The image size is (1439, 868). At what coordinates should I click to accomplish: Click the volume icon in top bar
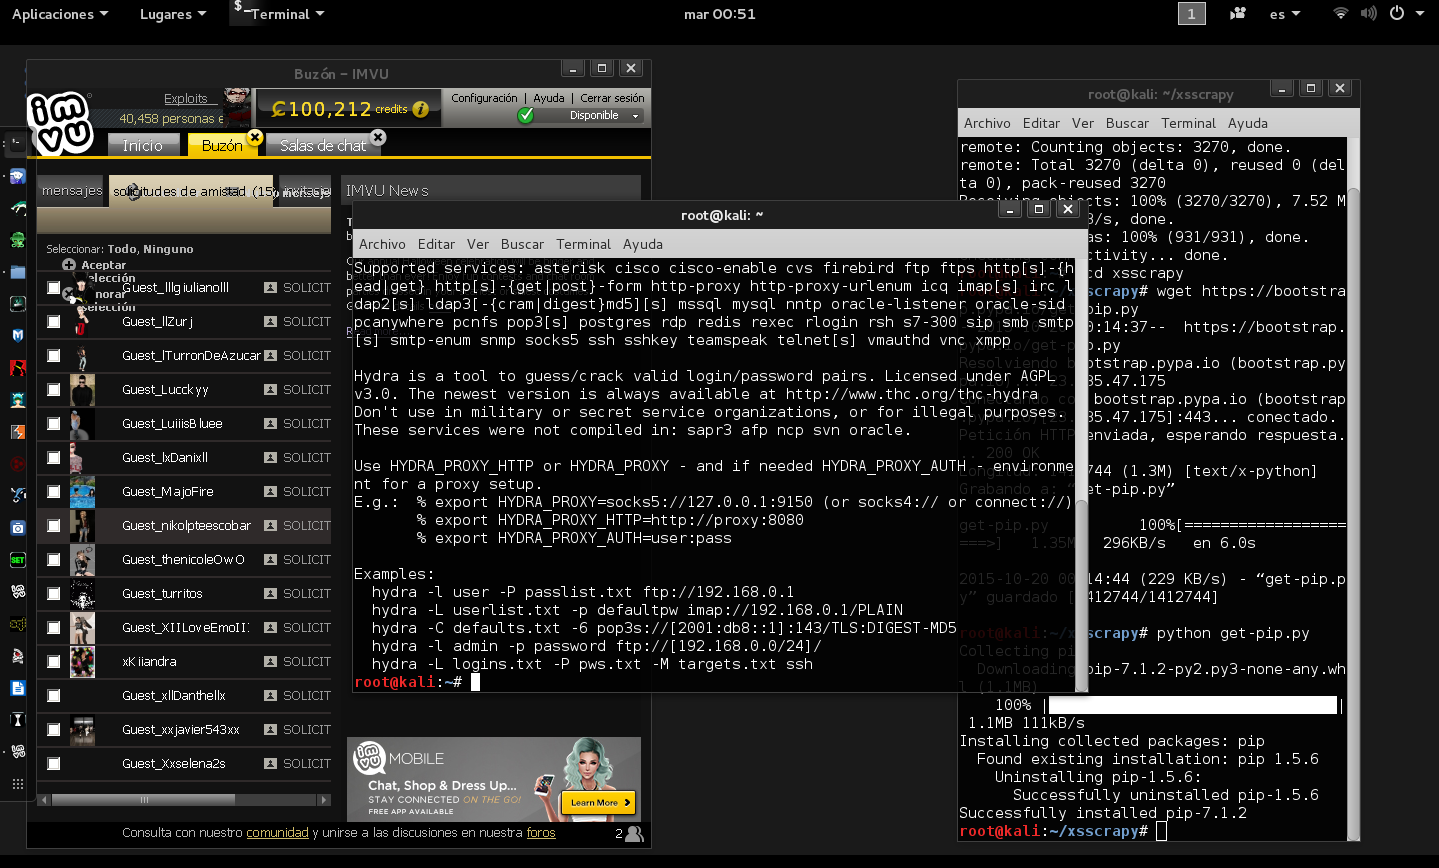pos(1369,14)
